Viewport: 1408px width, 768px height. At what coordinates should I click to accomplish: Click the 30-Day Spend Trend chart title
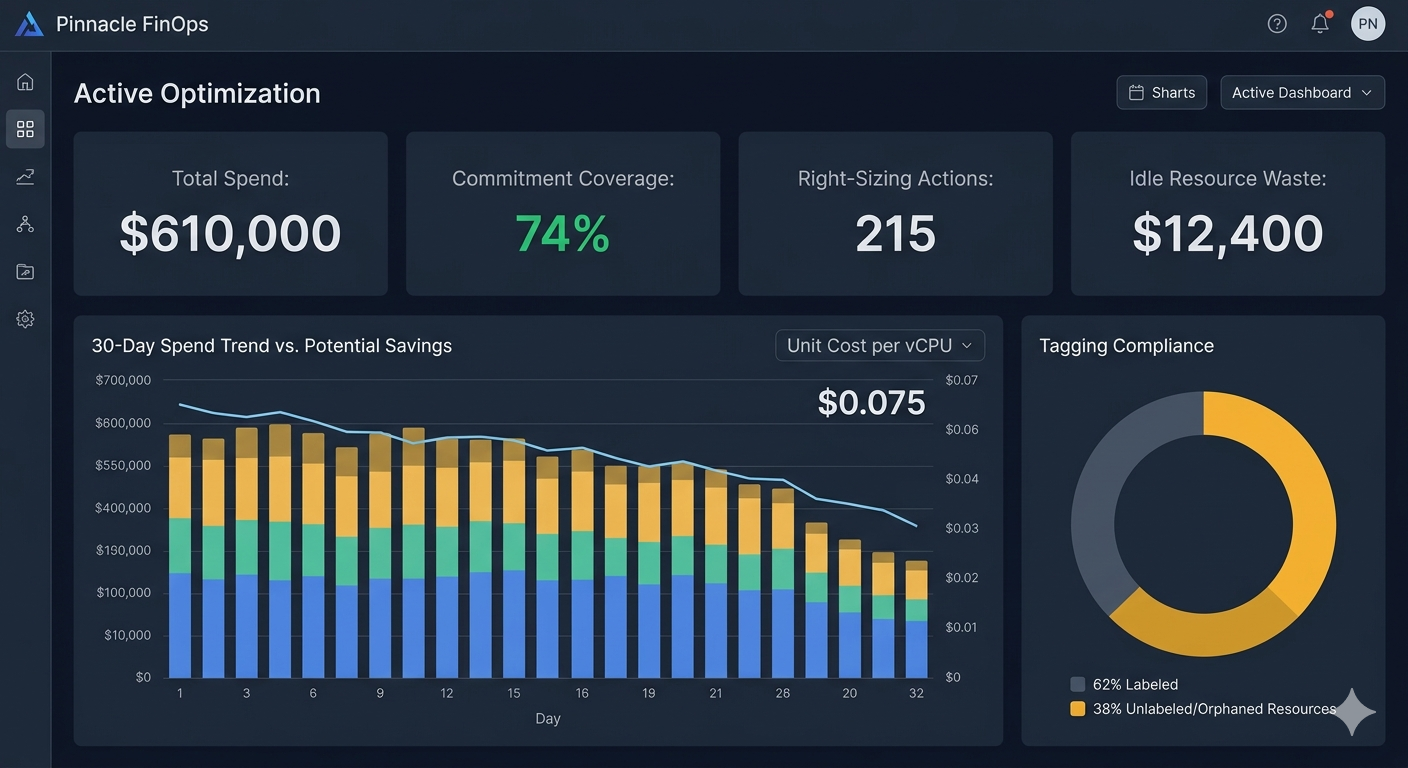271,346
